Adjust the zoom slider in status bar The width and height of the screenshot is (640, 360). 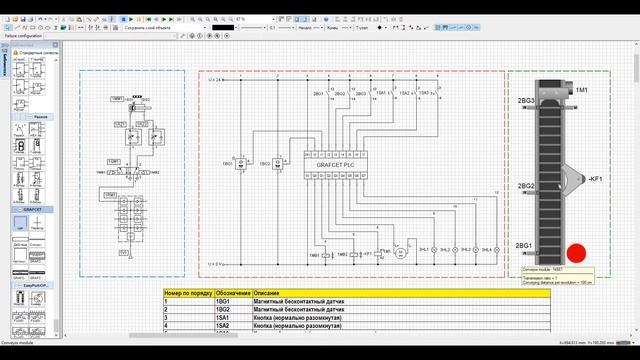[623, 343]
